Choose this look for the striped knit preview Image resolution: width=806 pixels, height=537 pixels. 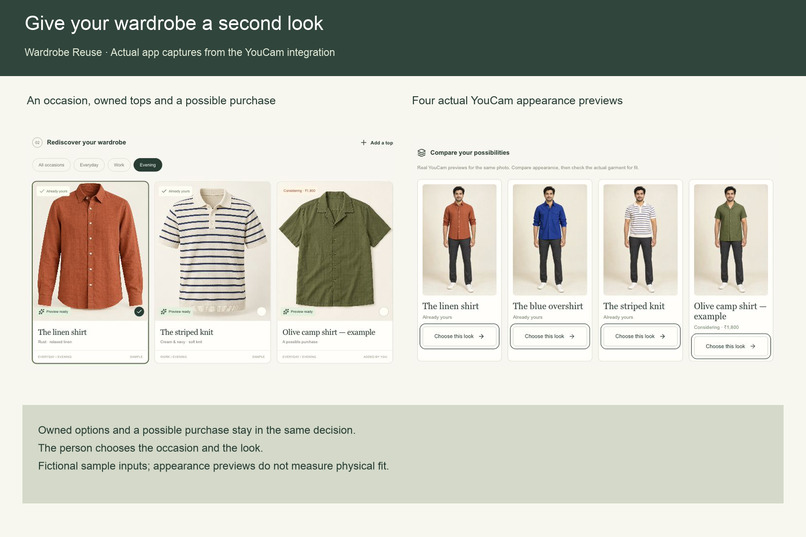tap(640, 336)
